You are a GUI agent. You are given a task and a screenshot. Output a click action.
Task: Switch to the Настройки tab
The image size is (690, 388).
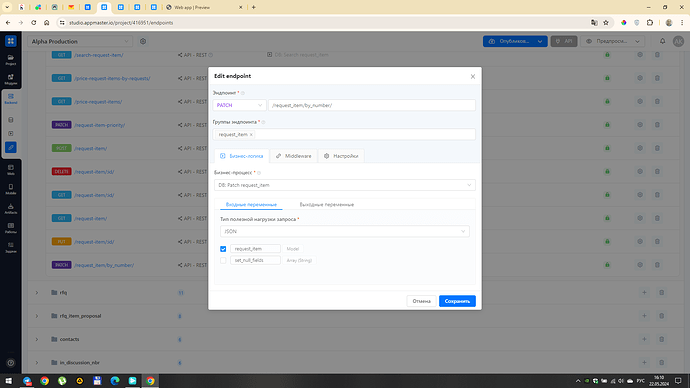click(x=341, y=156)
